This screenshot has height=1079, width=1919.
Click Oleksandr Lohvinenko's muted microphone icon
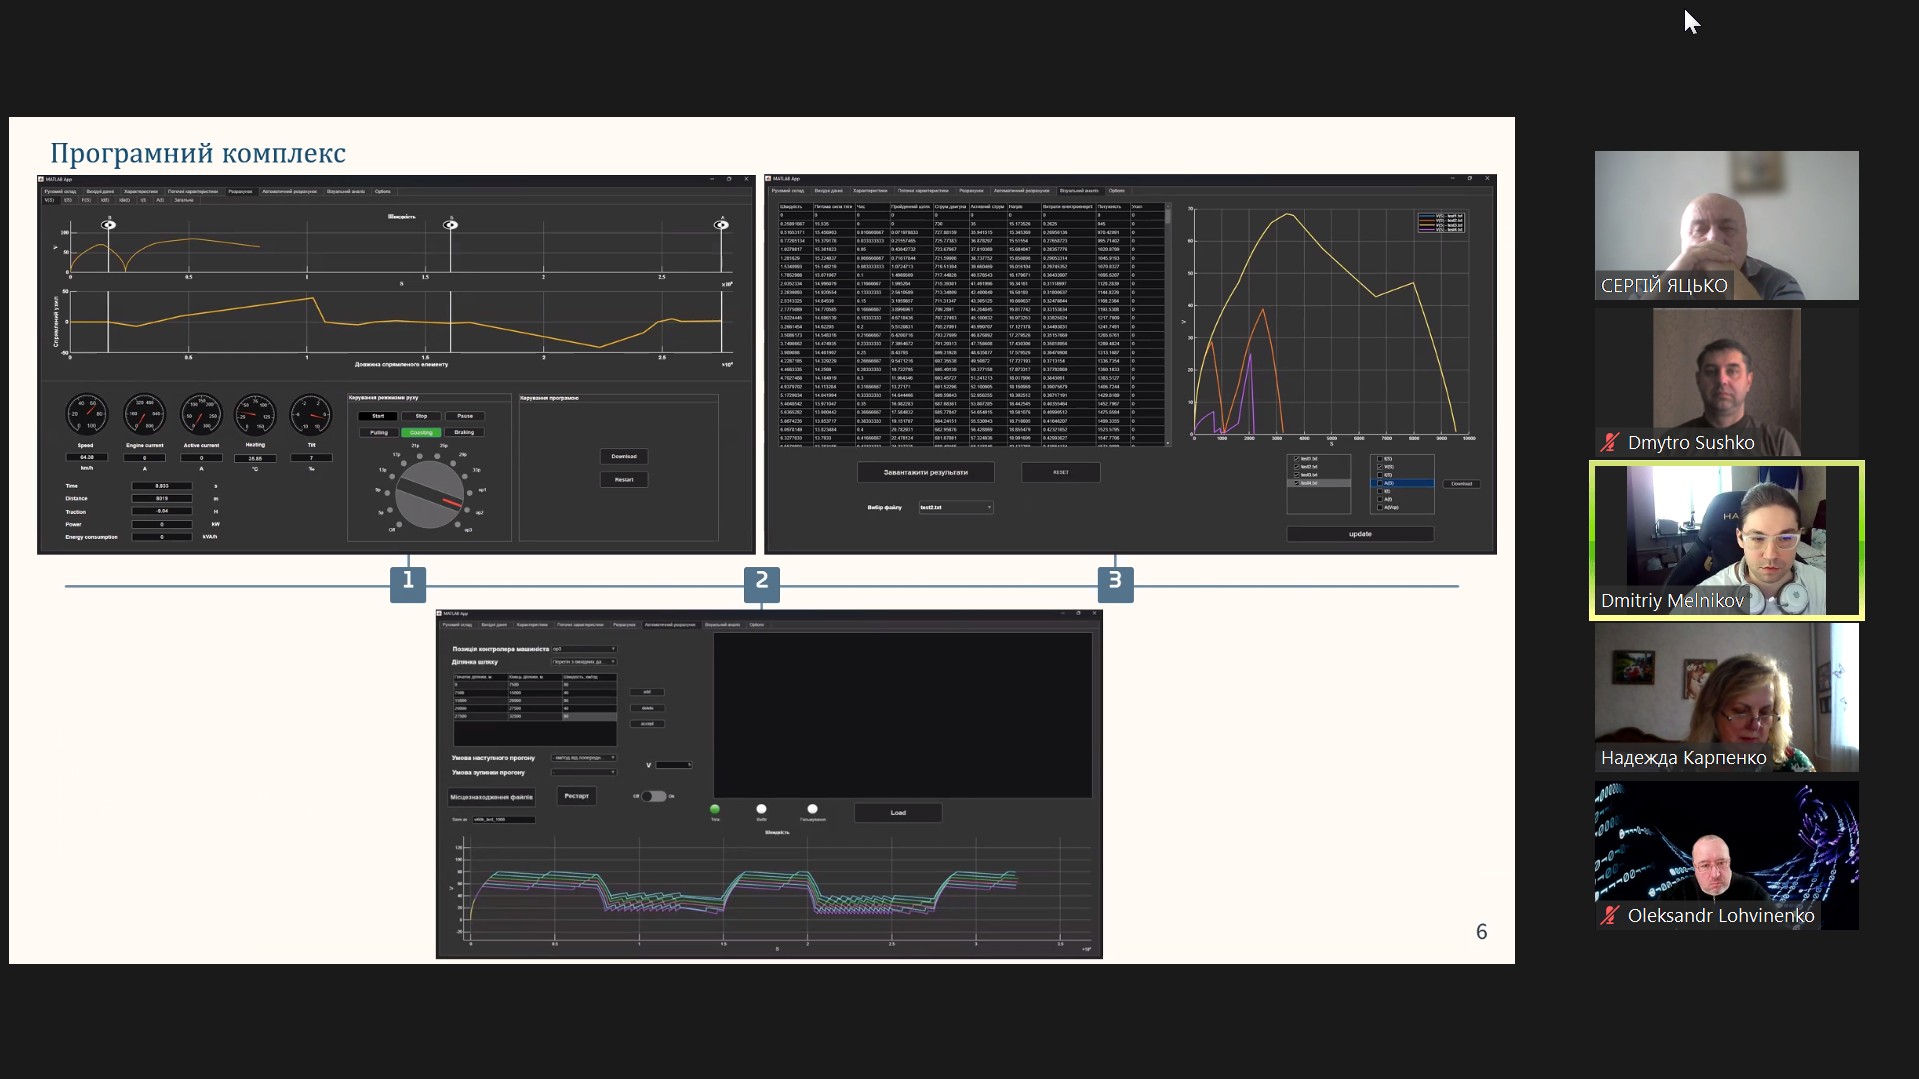1609,915
